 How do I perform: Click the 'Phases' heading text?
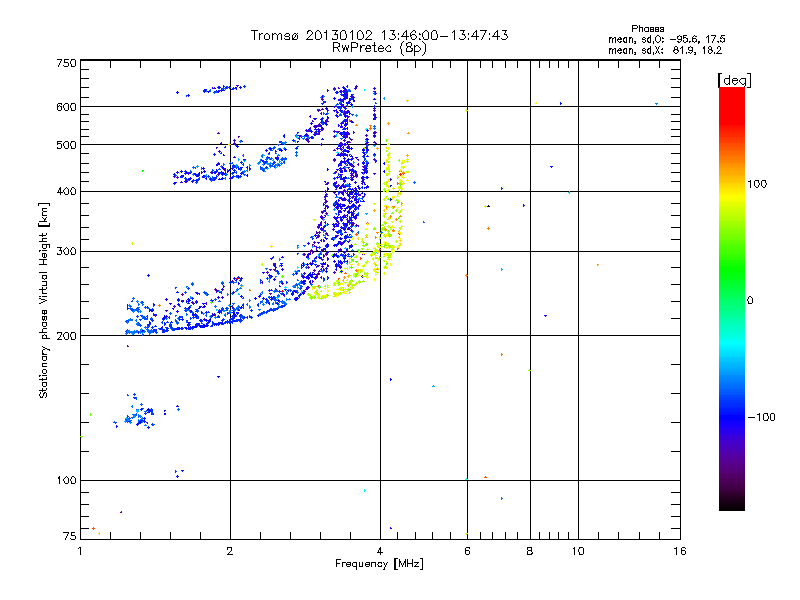tap(647, 29)
